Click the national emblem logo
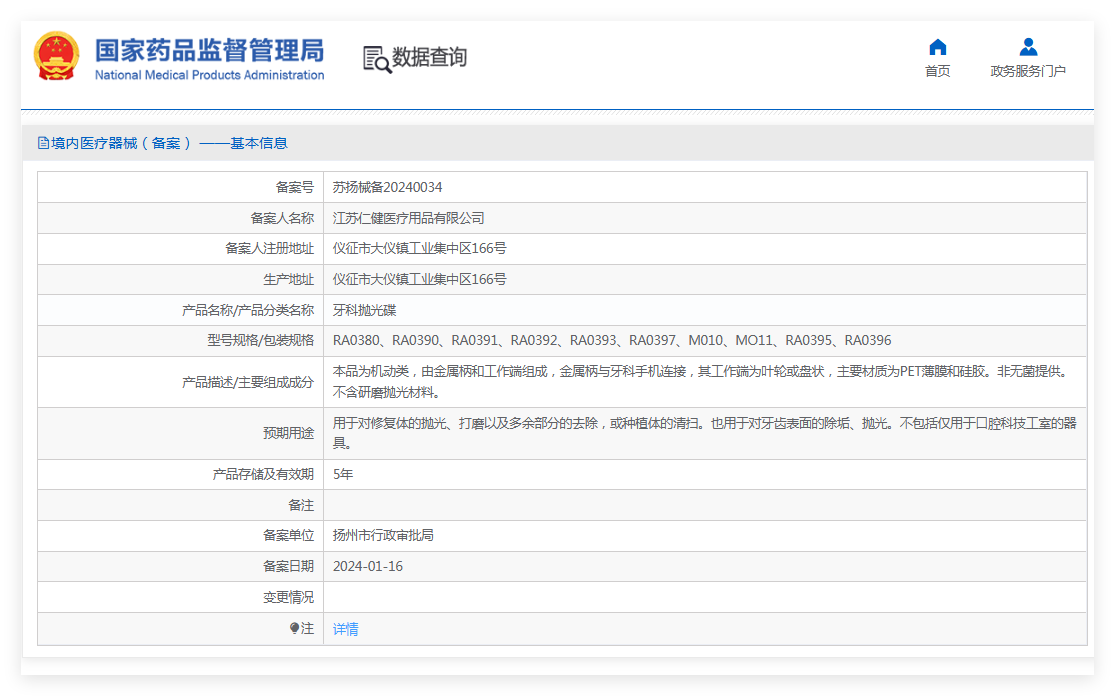 click(56, 56)
